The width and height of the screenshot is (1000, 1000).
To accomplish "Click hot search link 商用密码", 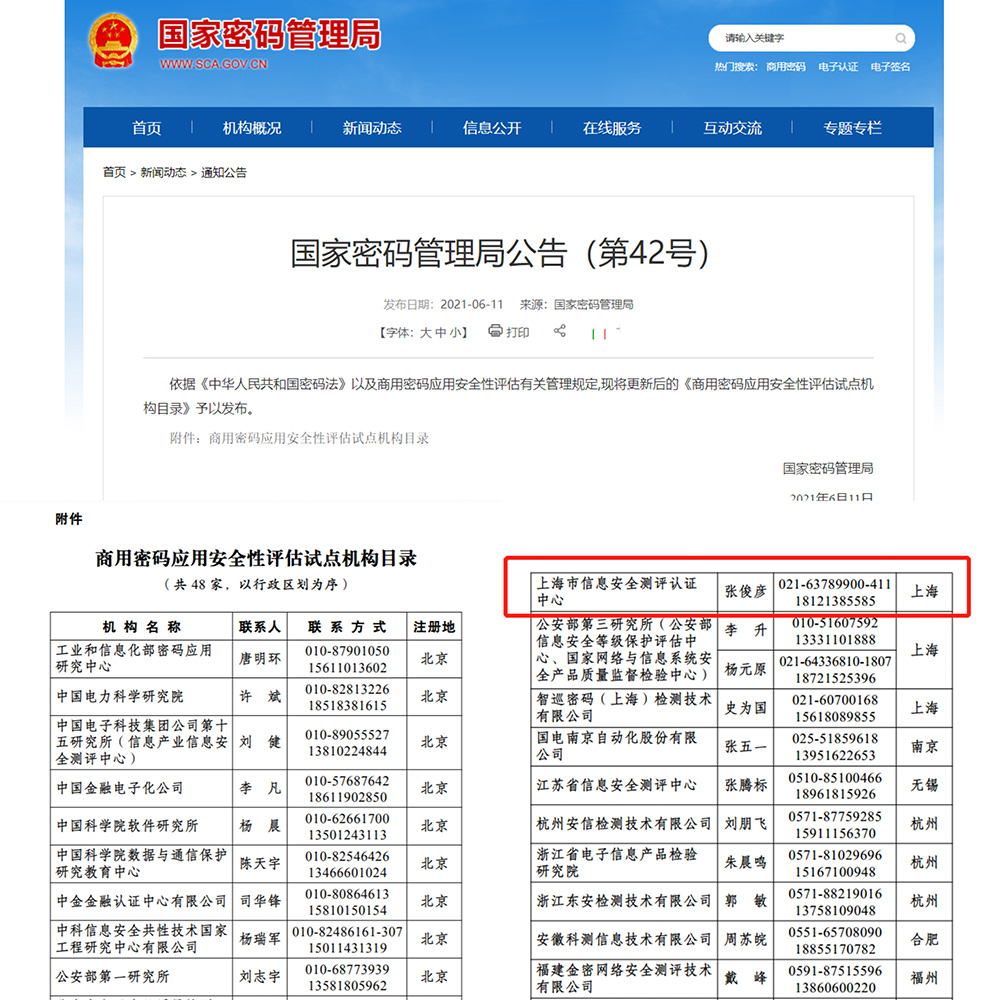I will click(x=786, y=67).
